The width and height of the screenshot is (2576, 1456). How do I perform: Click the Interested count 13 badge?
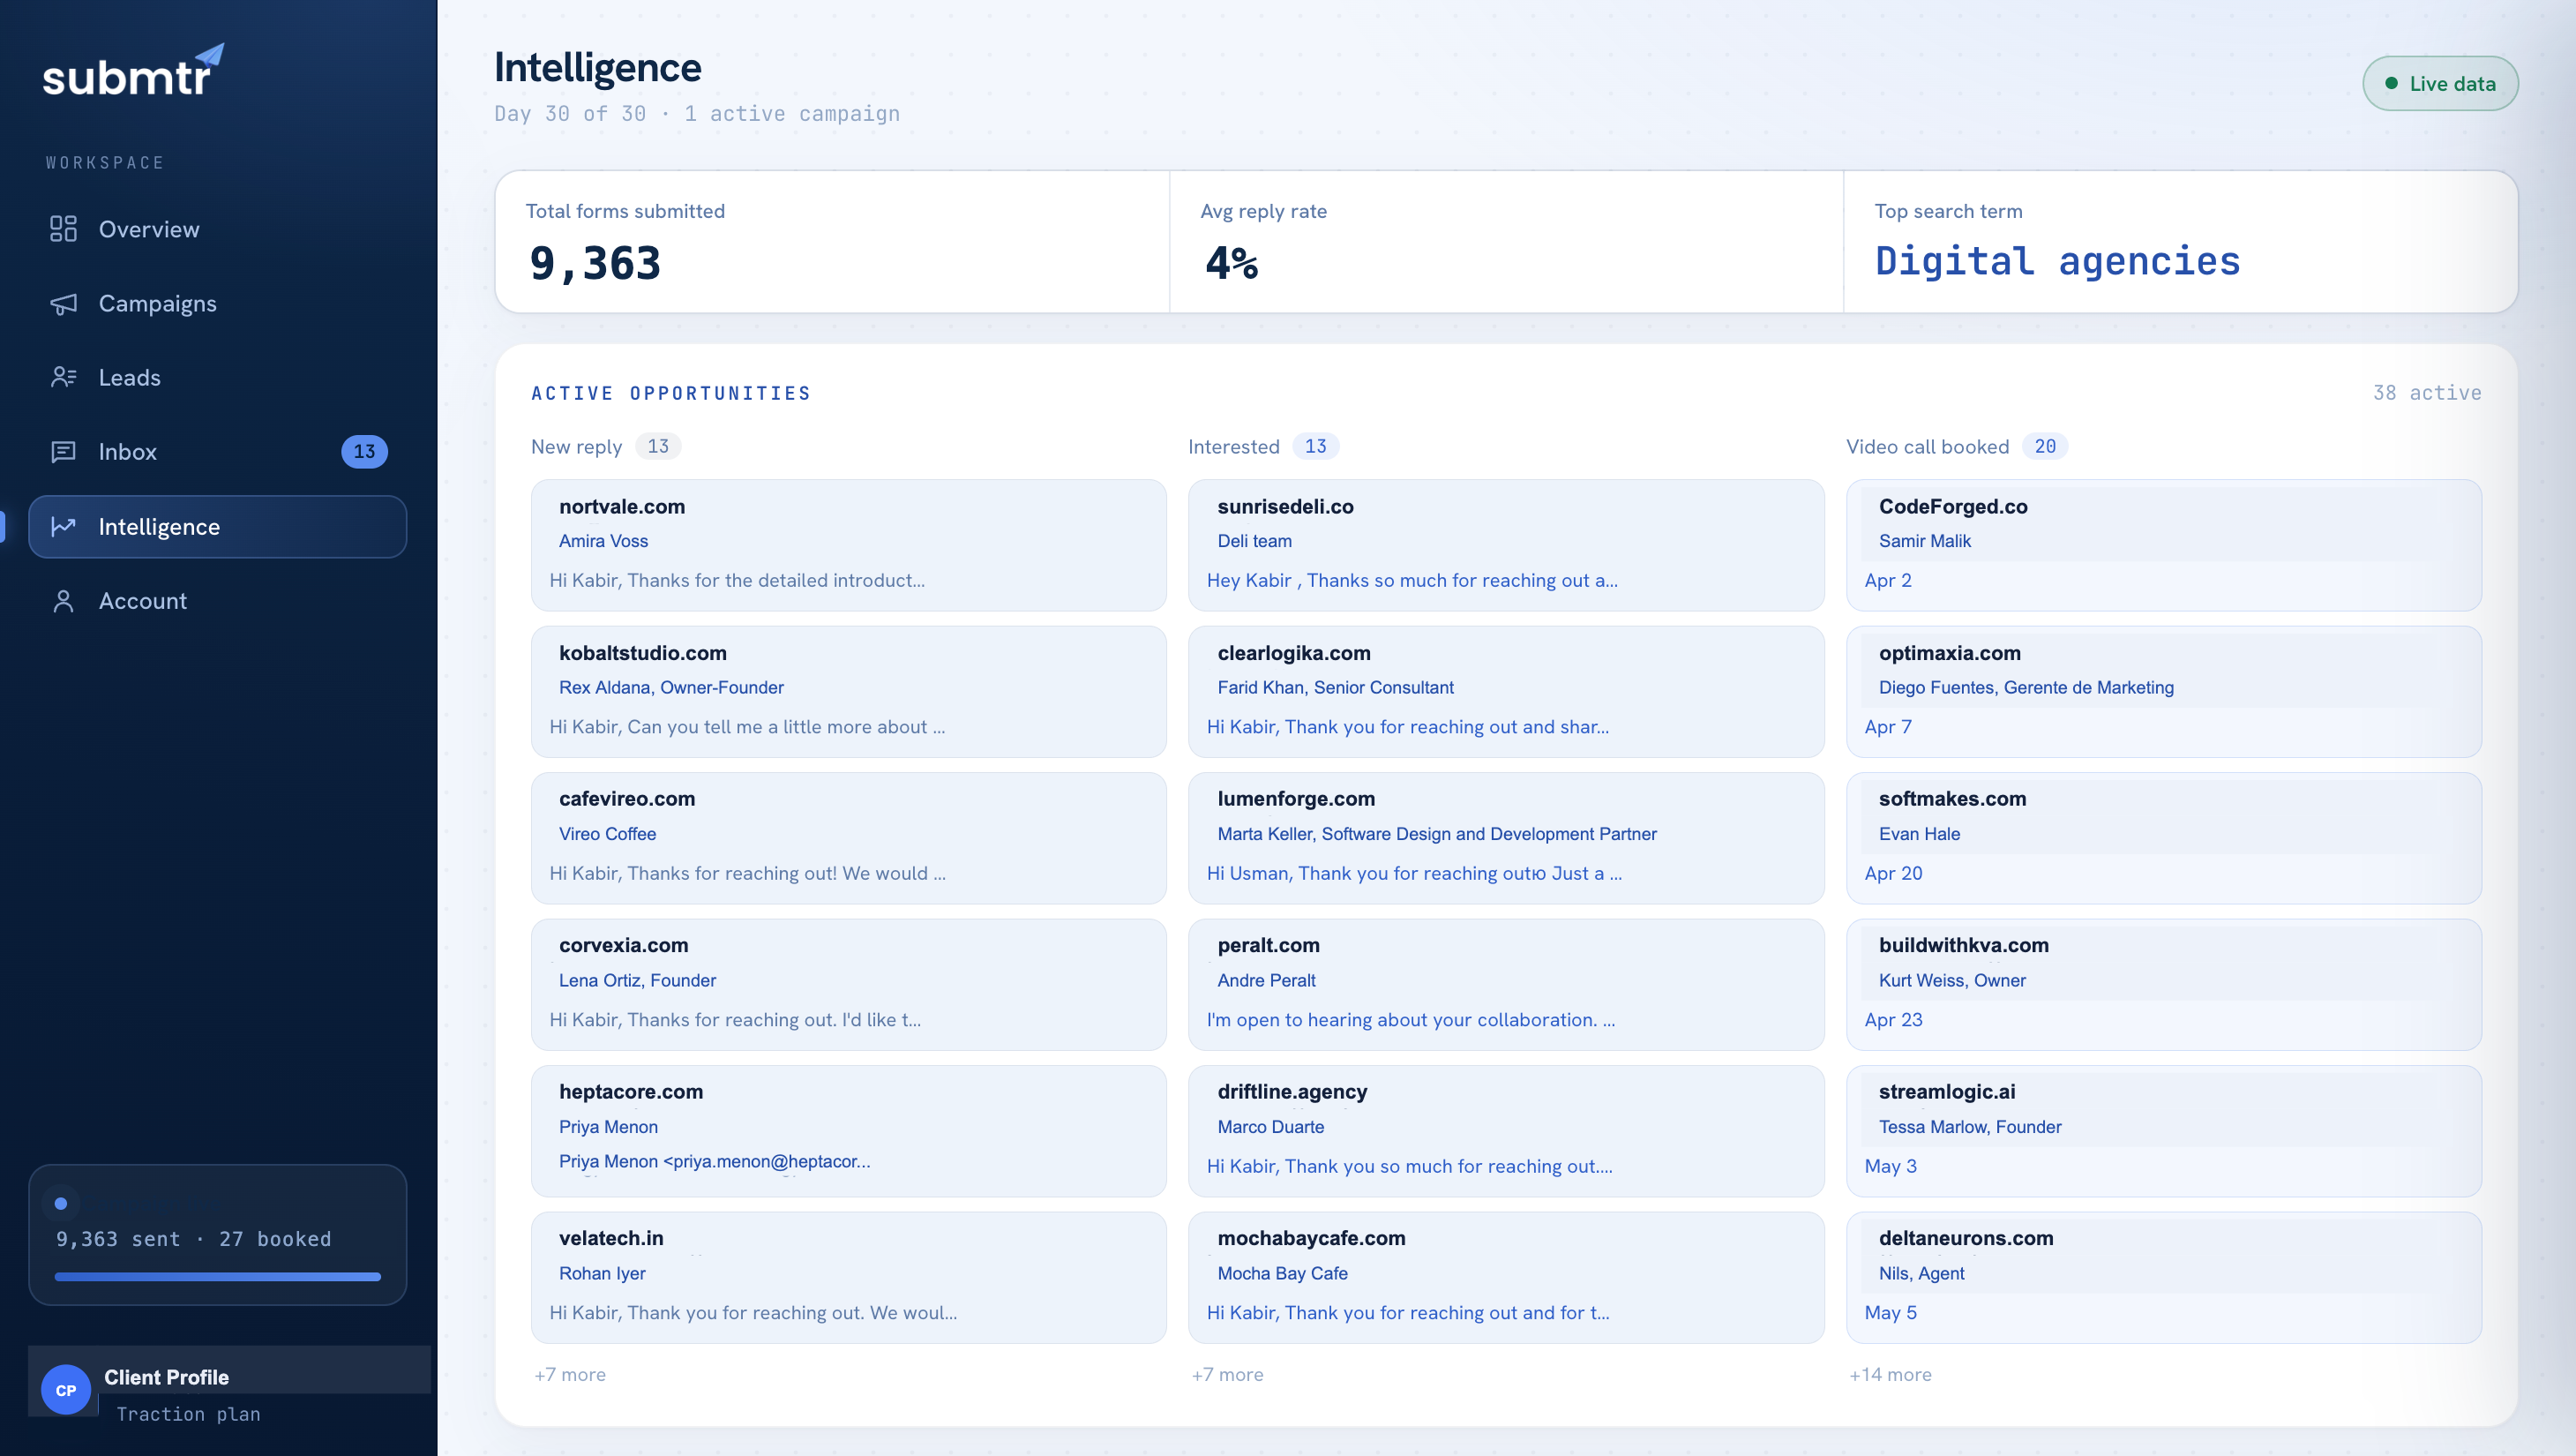click(1316, 446)
